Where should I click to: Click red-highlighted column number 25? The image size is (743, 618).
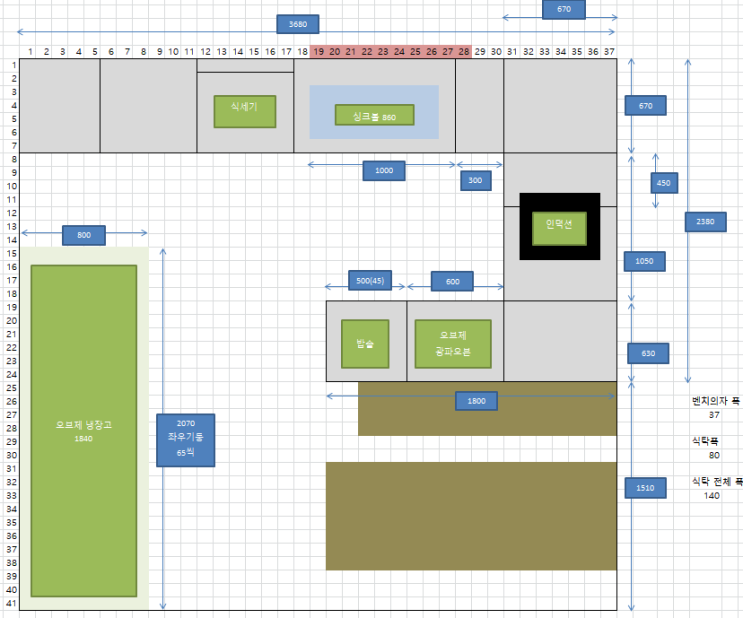(x=415, y=52)
